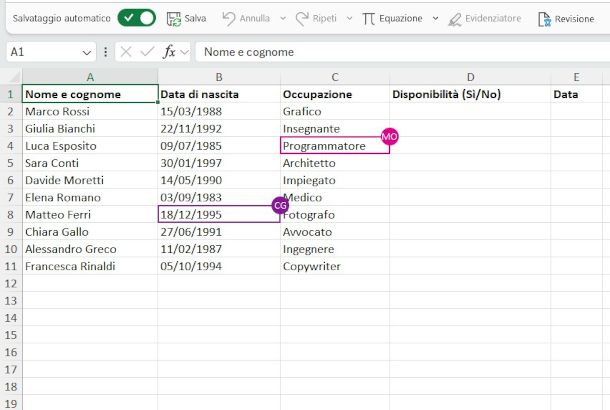Expand the Equazione dropdown arrow
The image size is (610, 410).
435,18
